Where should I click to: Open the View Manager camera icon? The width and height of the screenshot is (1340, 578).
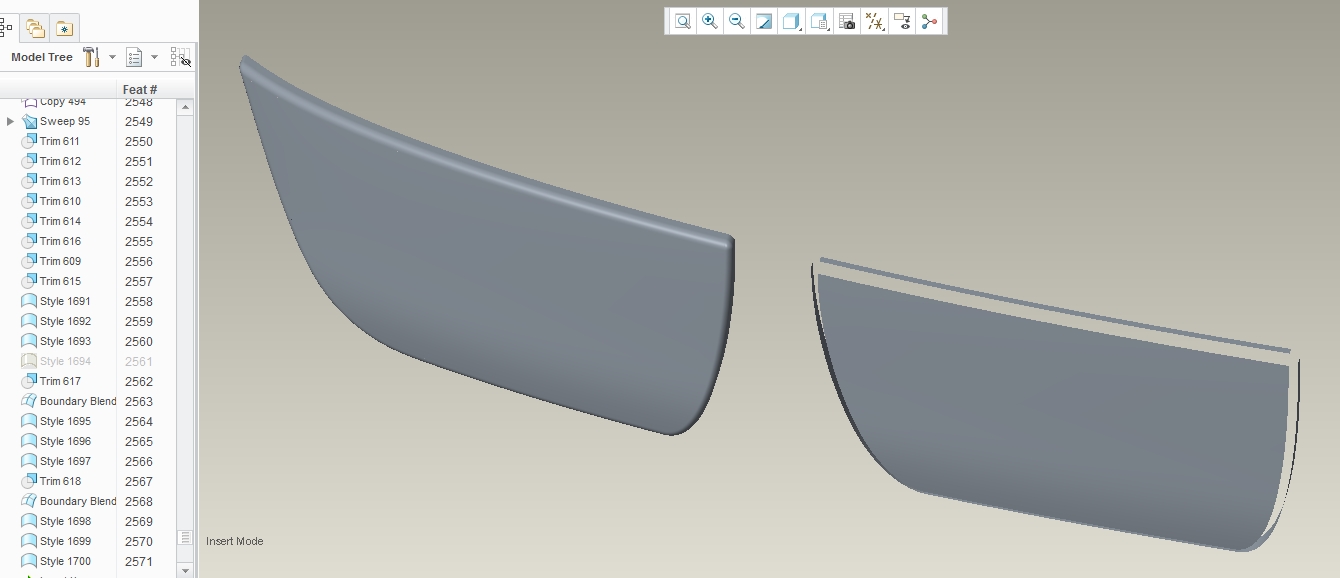point(847,21)
